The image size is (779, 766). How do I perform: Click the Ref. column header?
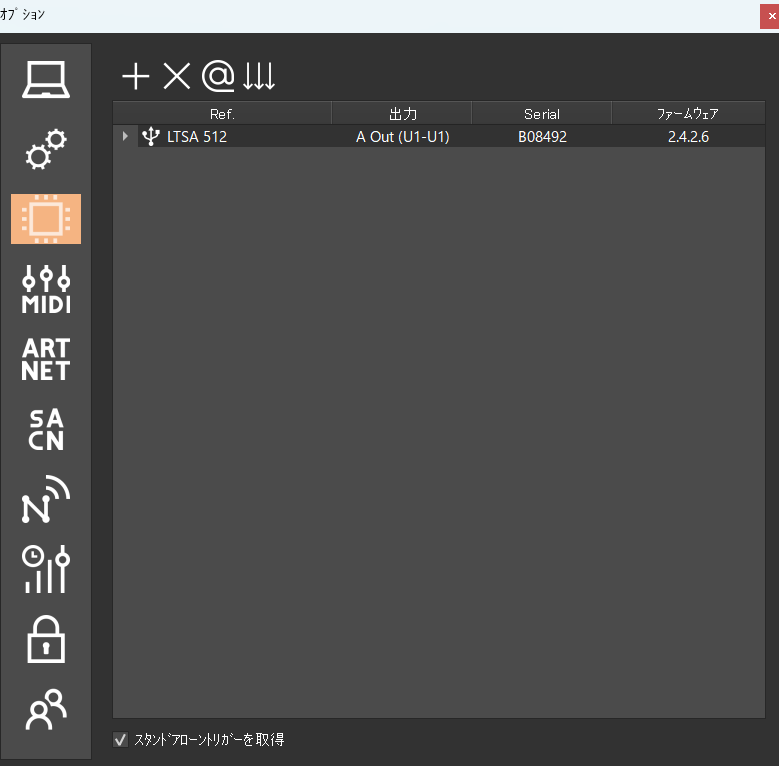tap(222, 114)
